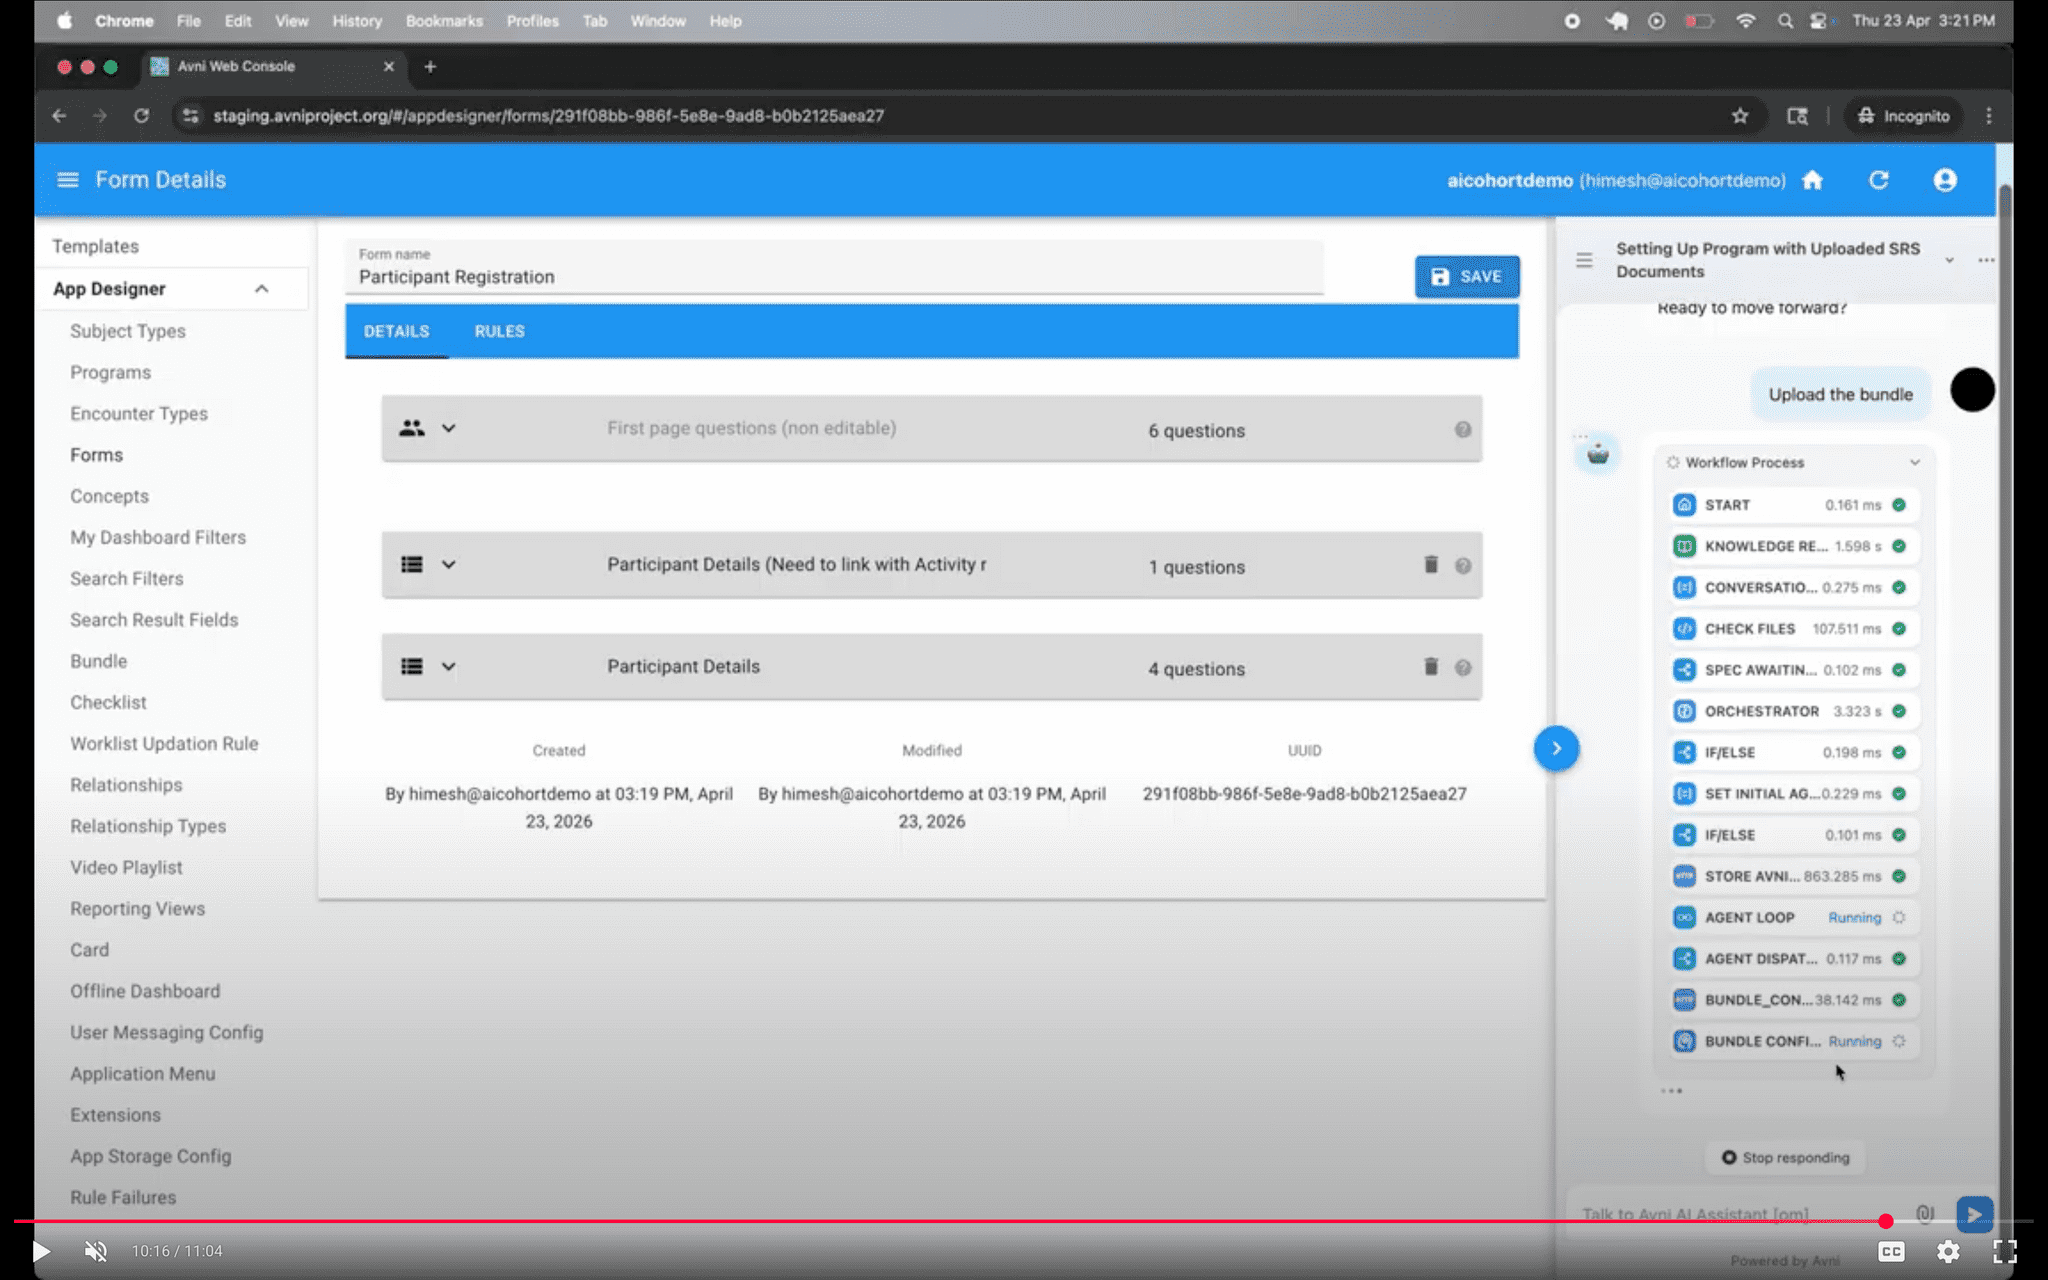Open the Chrome Bookmarks menu
This screenshot has width=2048, height=1280.
pyautogui.click(x=444, y=20)
